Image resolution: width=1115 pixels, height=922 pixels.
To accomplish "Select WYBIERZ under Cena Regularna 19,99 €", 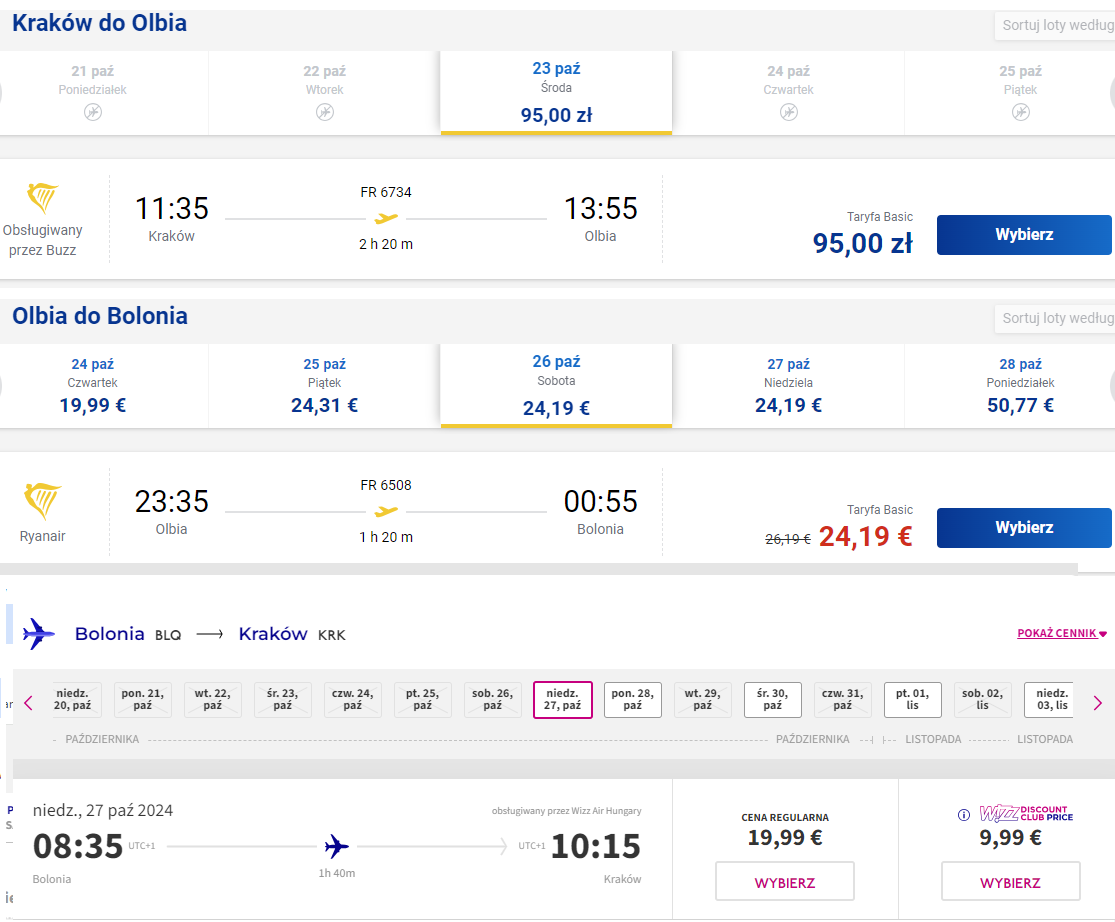I will click(785, 881).
